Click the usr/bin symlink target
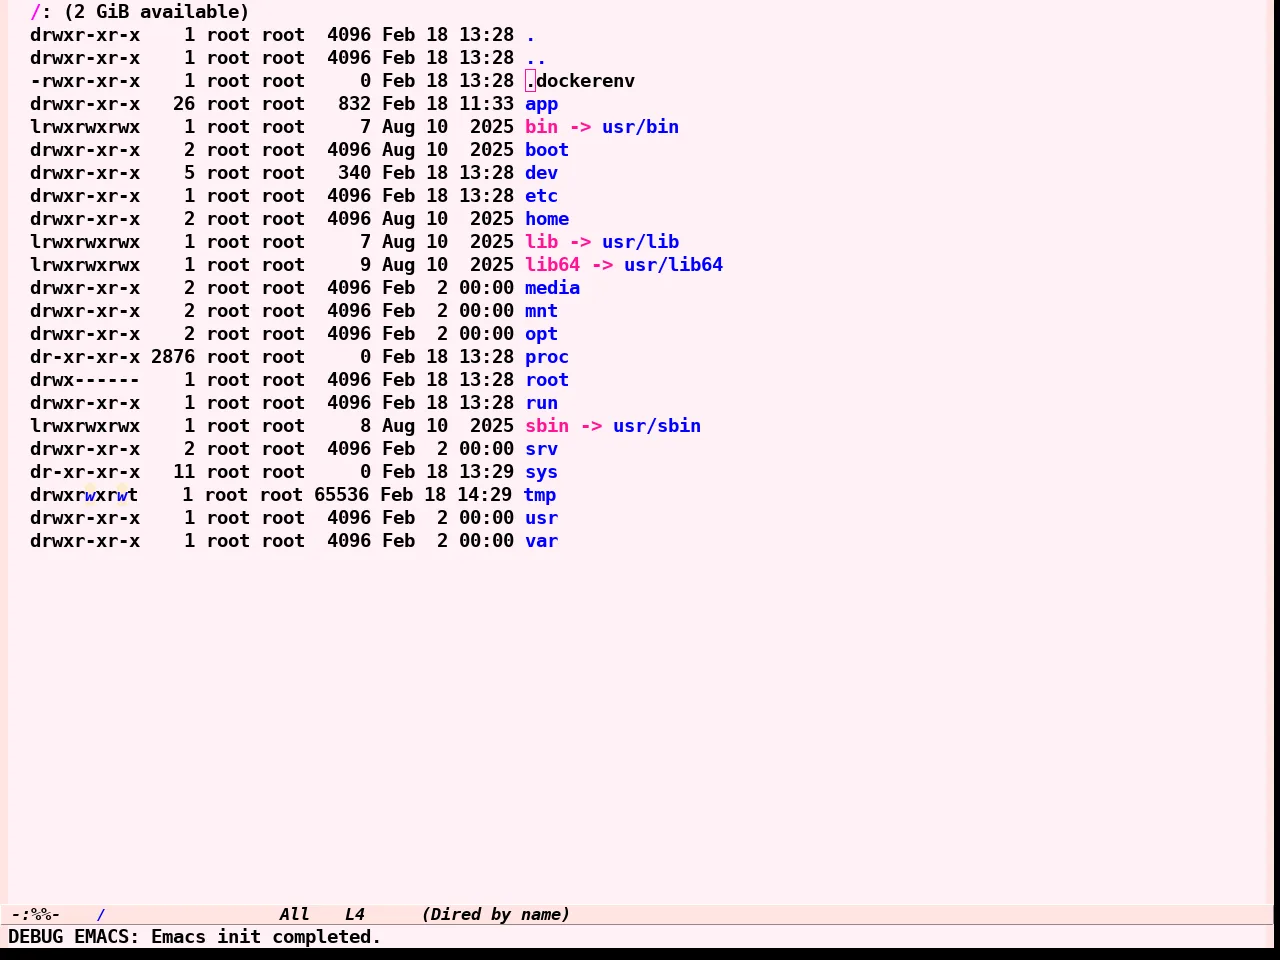Screen dimensions: 1280x960 tap(640, 127)
